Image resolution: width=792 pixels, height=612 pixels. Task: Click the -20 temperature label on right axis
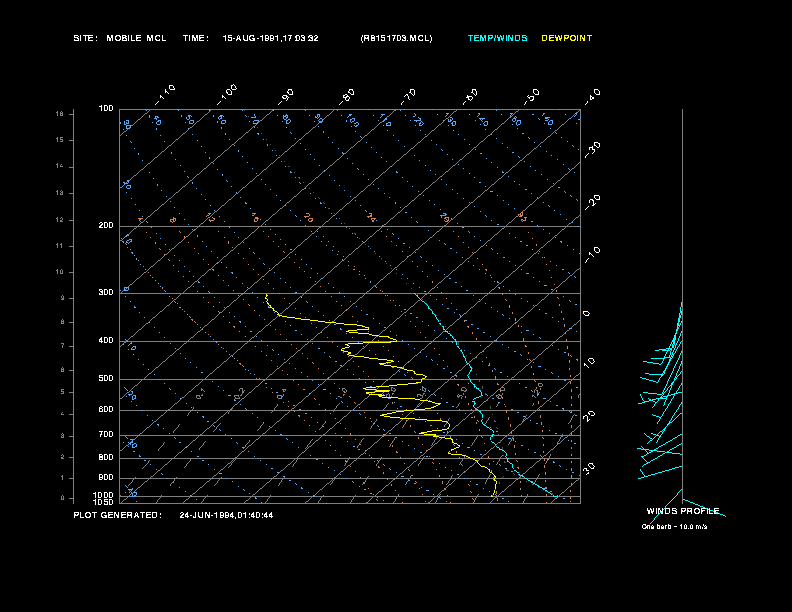point(593,202)
